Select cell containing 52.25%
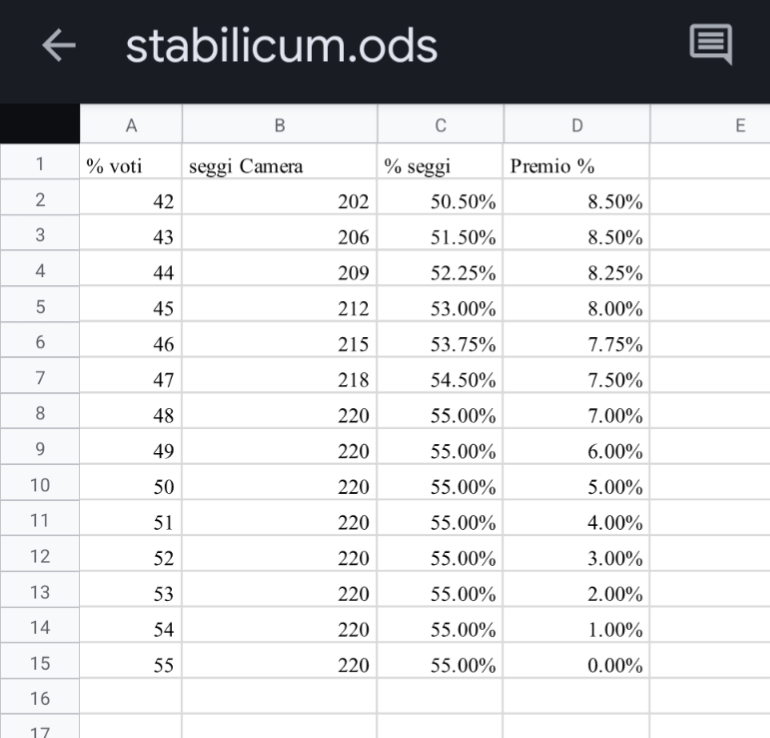 pyautogui.click(x=440, y=269)
